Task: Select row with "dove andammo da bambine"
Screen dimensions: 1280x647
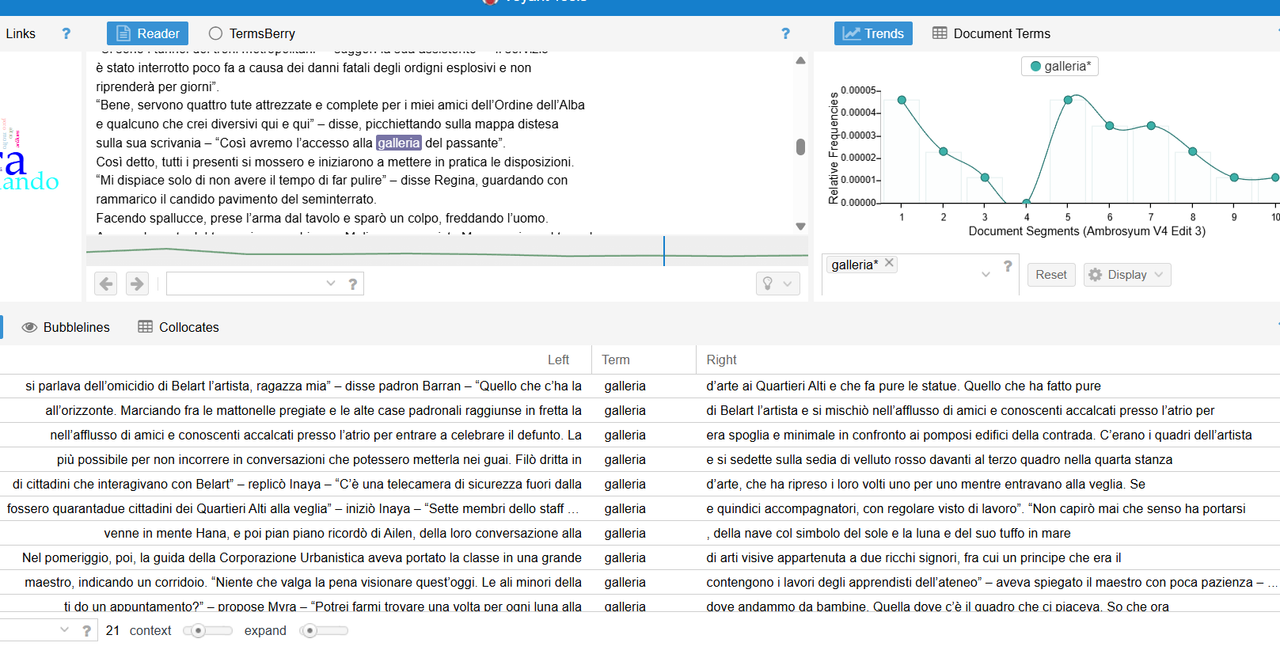Action: 640,605
